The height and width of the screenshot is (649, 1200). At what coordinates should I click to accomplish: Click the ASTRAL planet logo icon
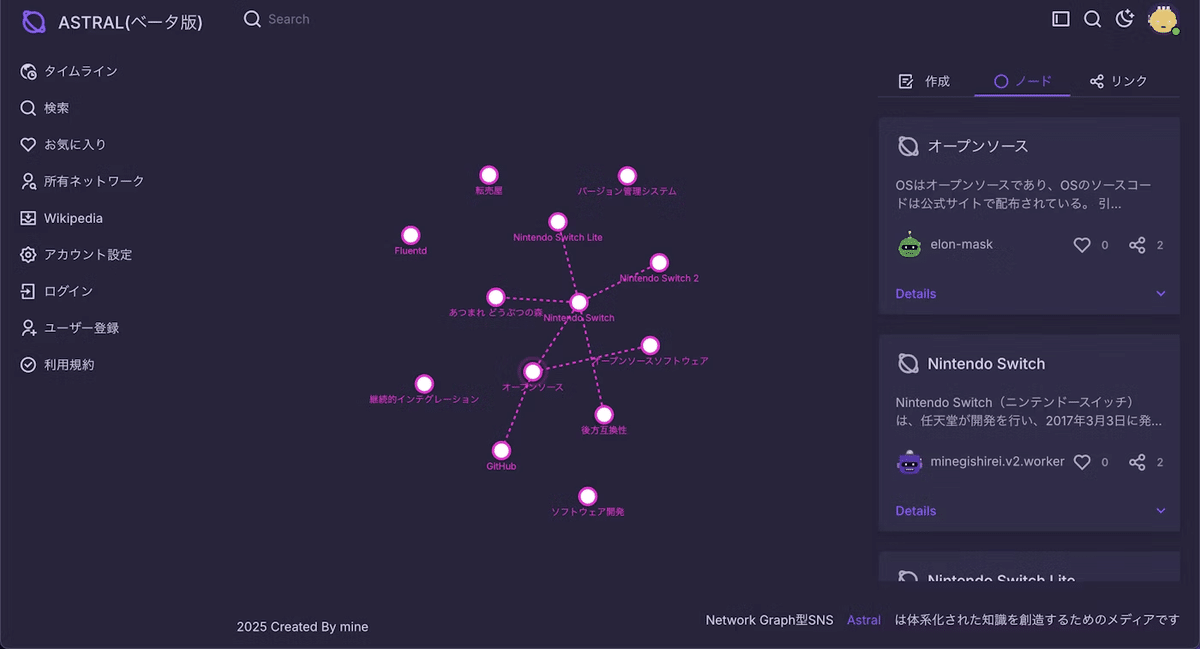click(34, 21)
